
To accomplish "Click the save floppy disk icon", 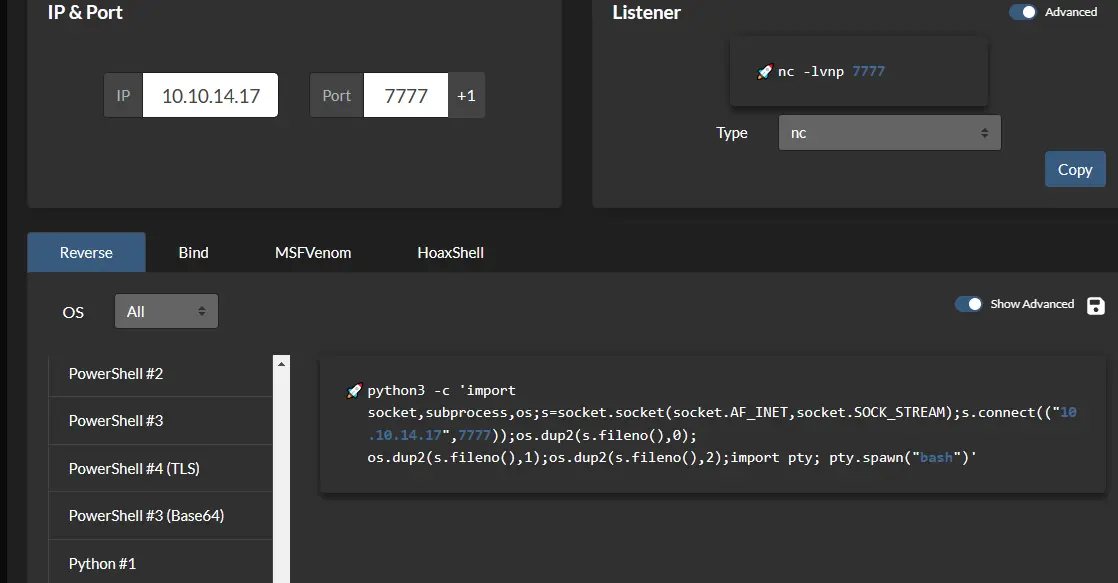I will (1095, 306).
